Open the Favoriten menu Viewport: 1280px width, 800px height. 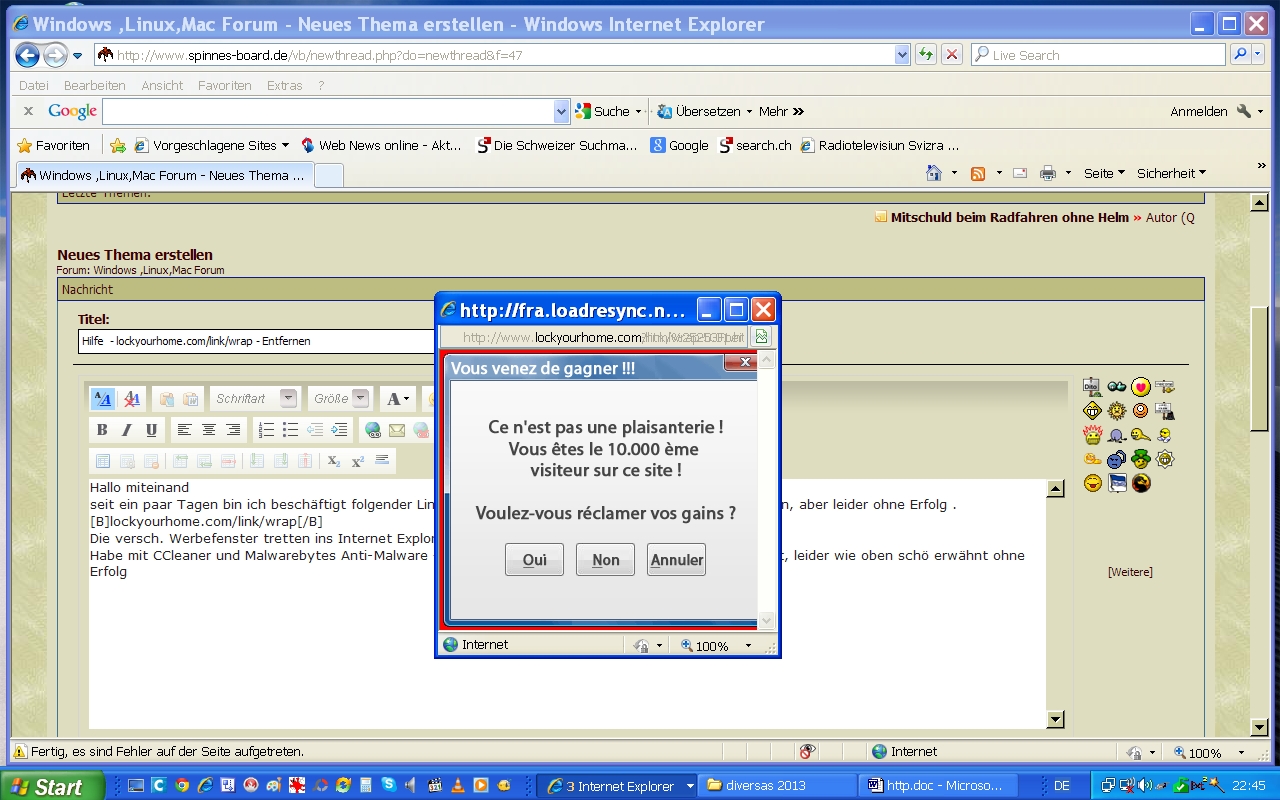click(224, 85)
